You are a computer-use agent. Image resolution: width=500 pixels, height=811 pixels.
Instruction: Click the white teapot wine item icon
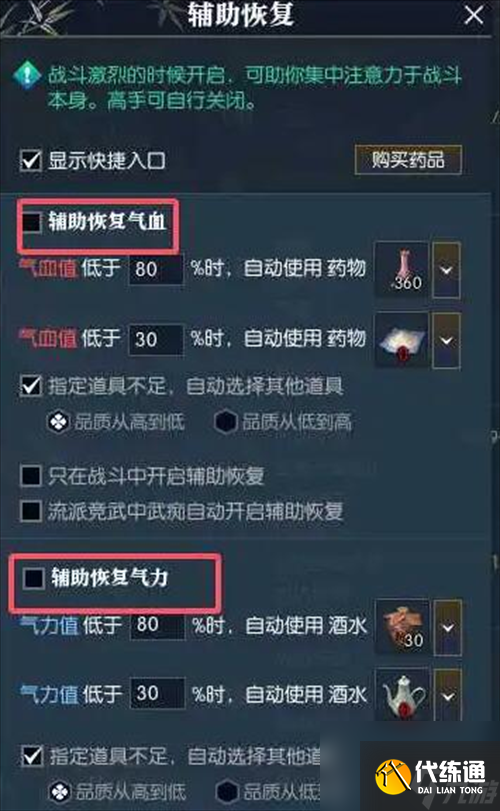[403, 694]
